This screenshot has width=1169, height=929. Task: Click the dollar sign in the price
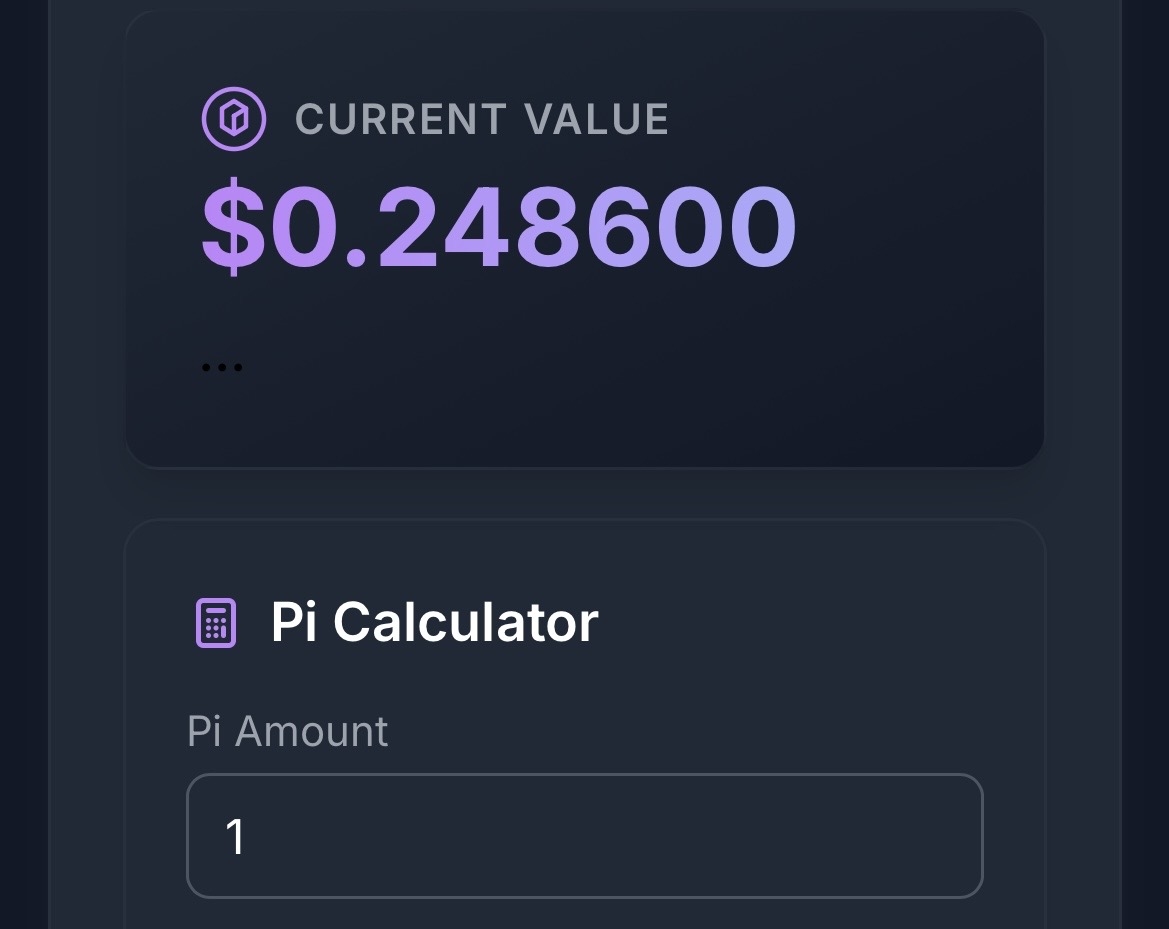[x=235, y=228]
